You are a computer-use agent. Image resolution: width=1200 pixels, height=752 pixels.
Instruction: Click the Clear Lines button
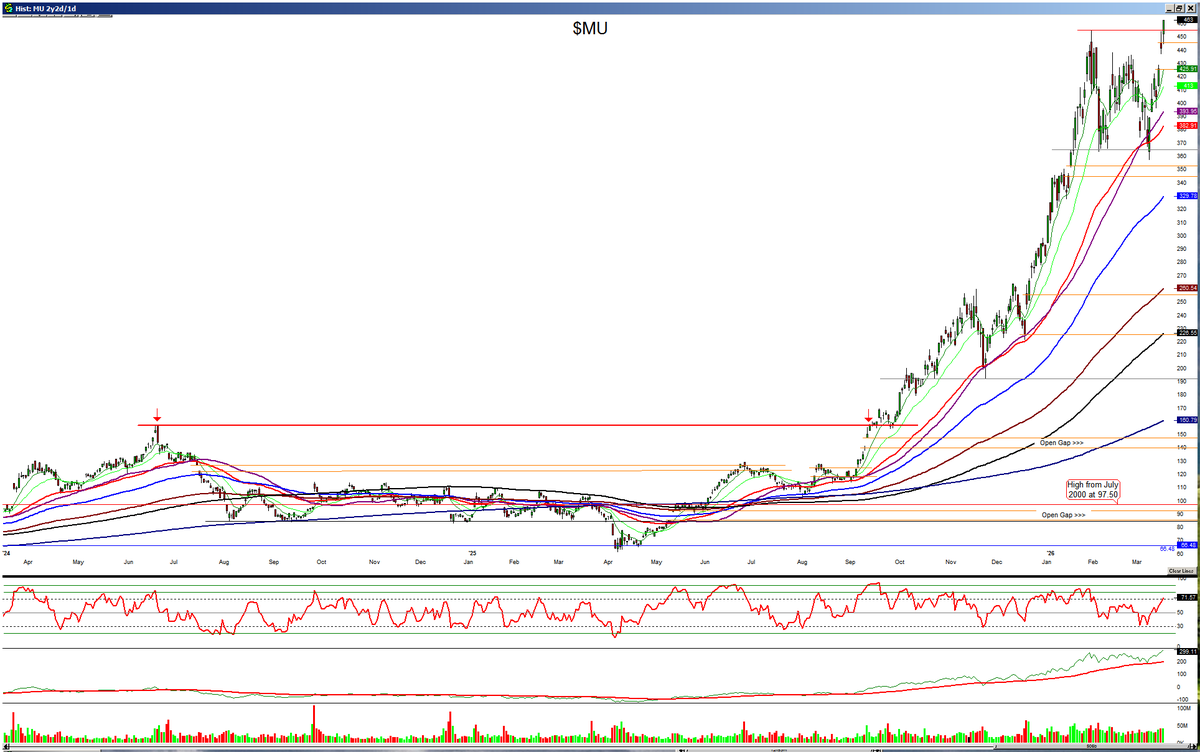point(1181,570)
